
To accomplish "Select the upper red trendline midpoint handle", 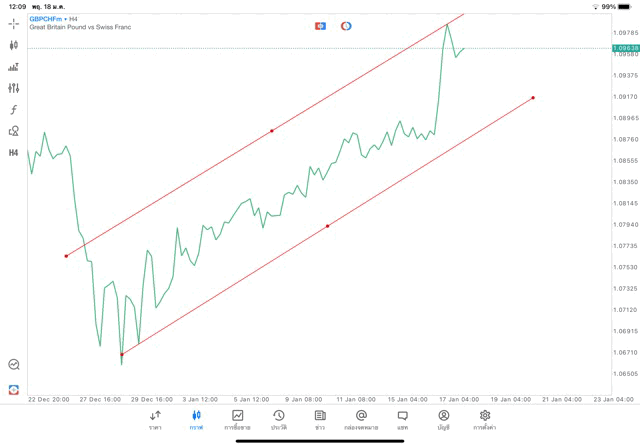I will click(272, 131).
